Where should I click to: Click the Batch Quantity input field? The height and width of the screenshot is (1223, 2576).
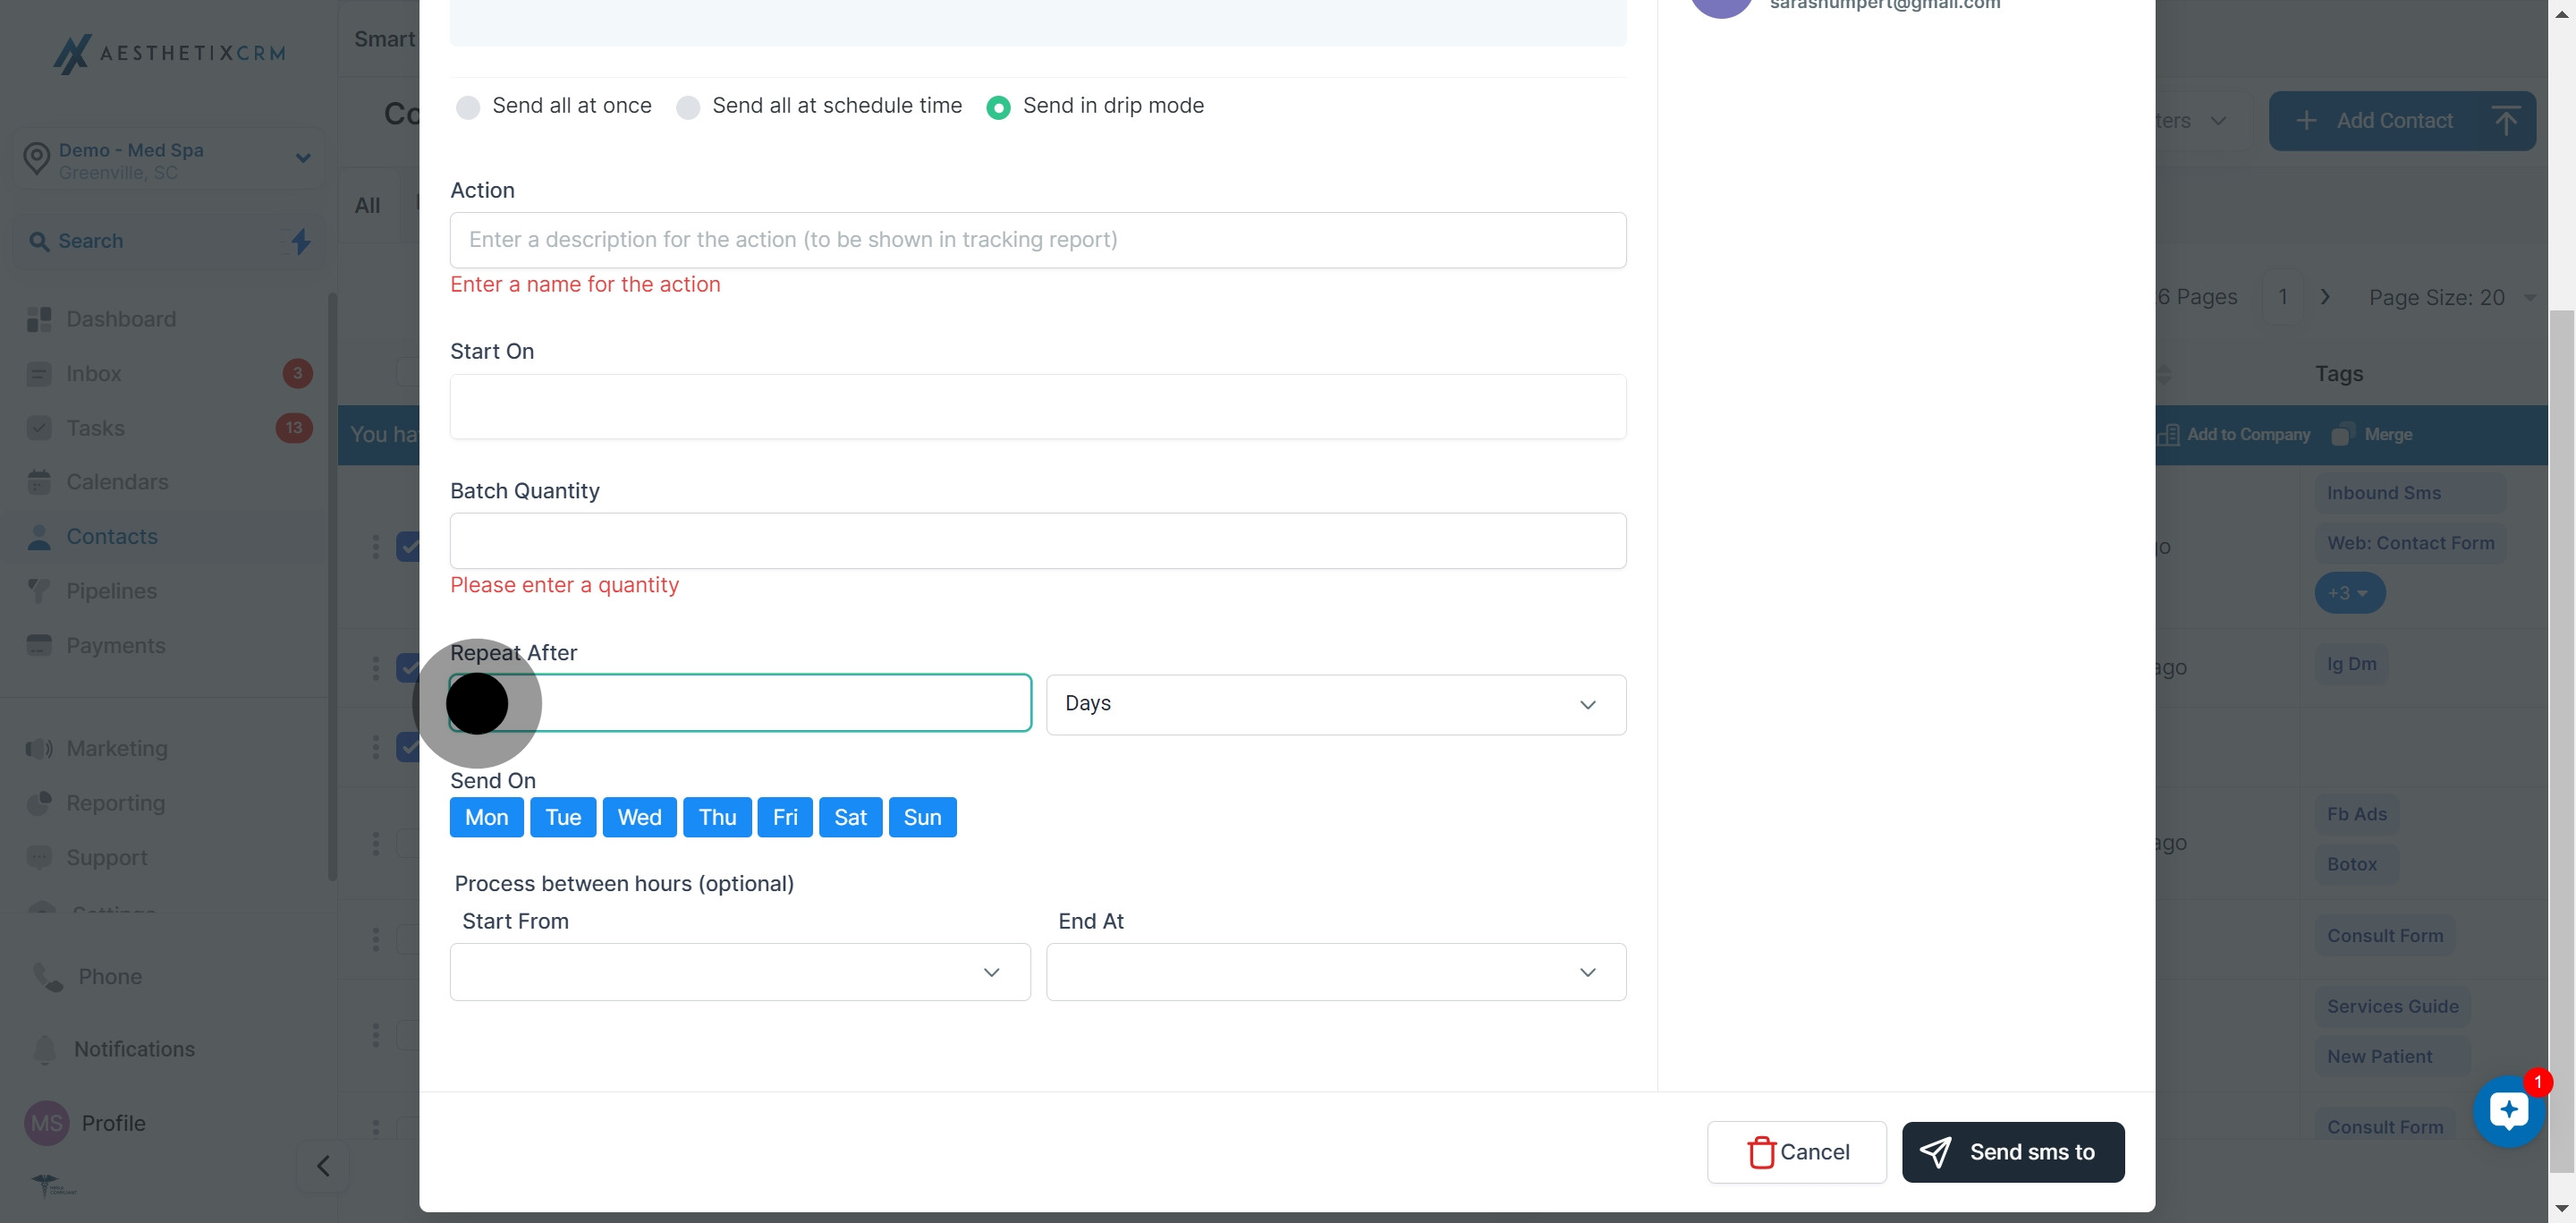[x=1037, y=541]
